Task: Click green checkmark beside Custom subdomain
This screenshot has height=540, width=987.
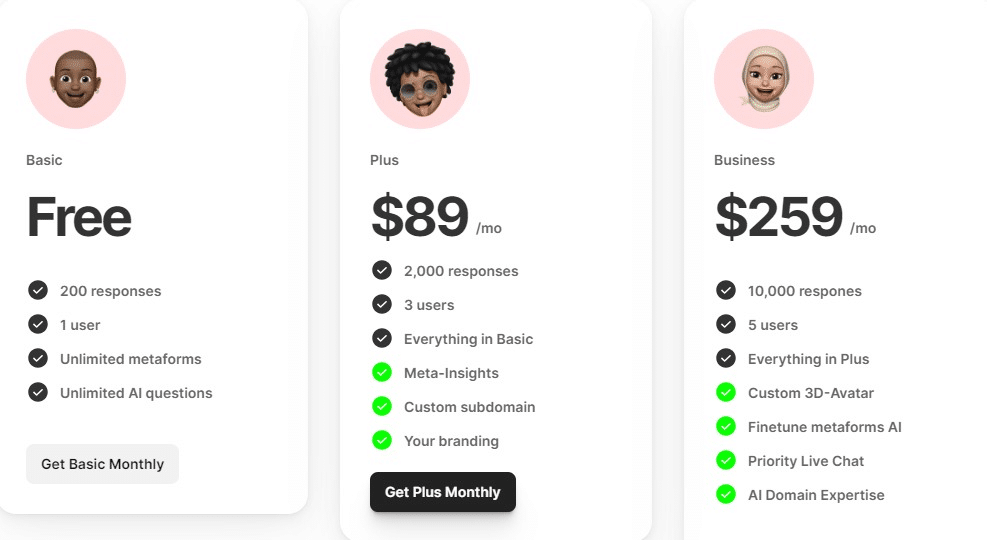Action: 381,407
